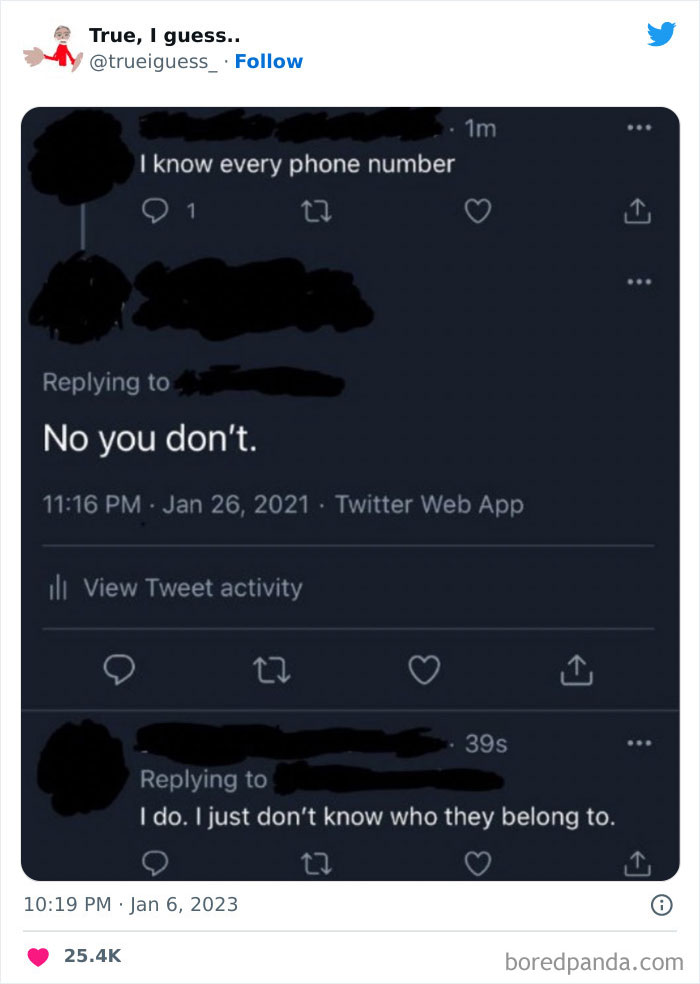Click the Twitter bird logo icon
700x984 pixels.
[661, 34]
